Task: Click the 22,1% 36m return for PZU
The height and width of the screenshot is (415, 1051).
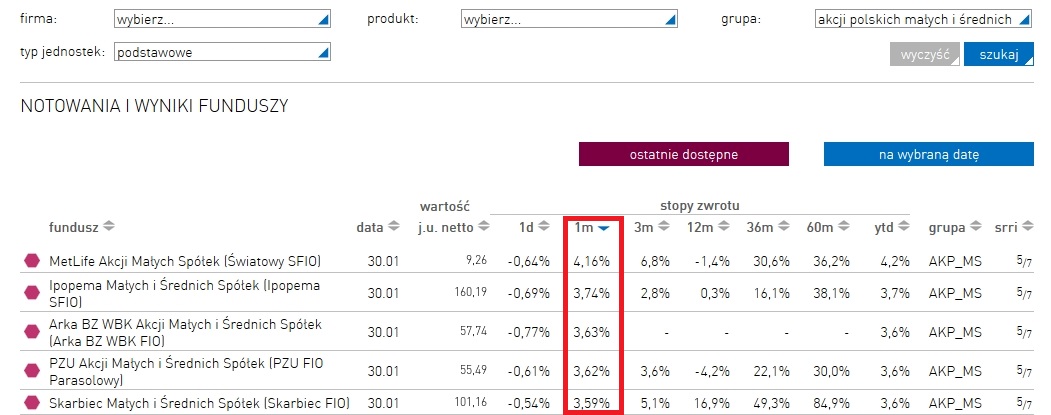Action: click(x=772, y=371)
